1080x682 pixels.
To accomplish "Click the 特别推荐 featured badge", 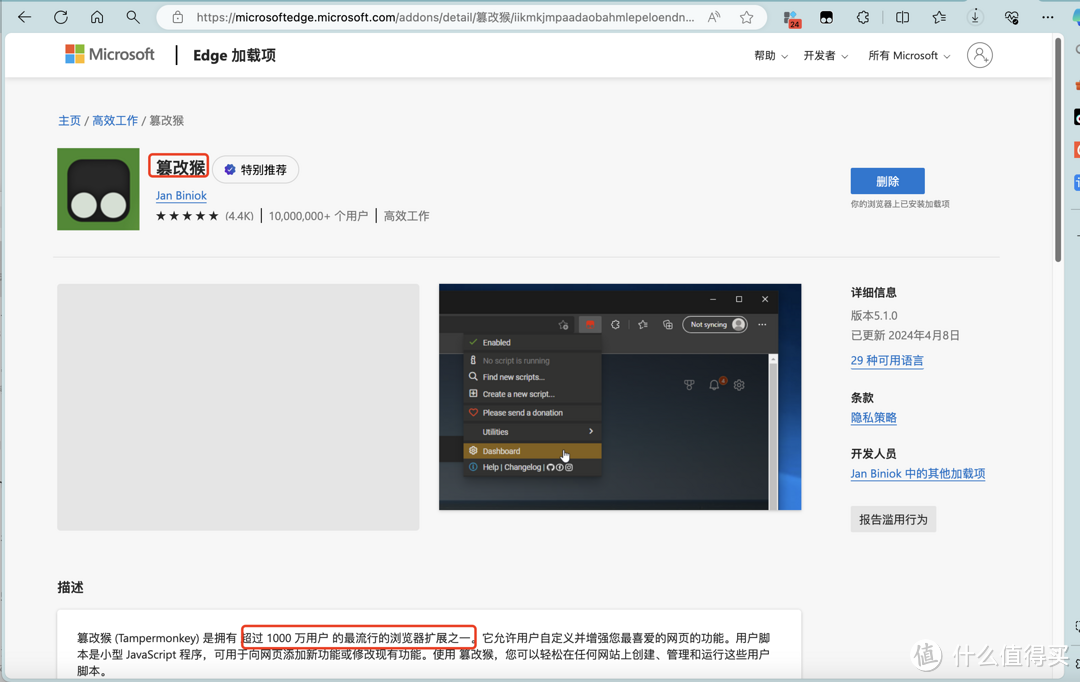I will click(x=256, y=169).
